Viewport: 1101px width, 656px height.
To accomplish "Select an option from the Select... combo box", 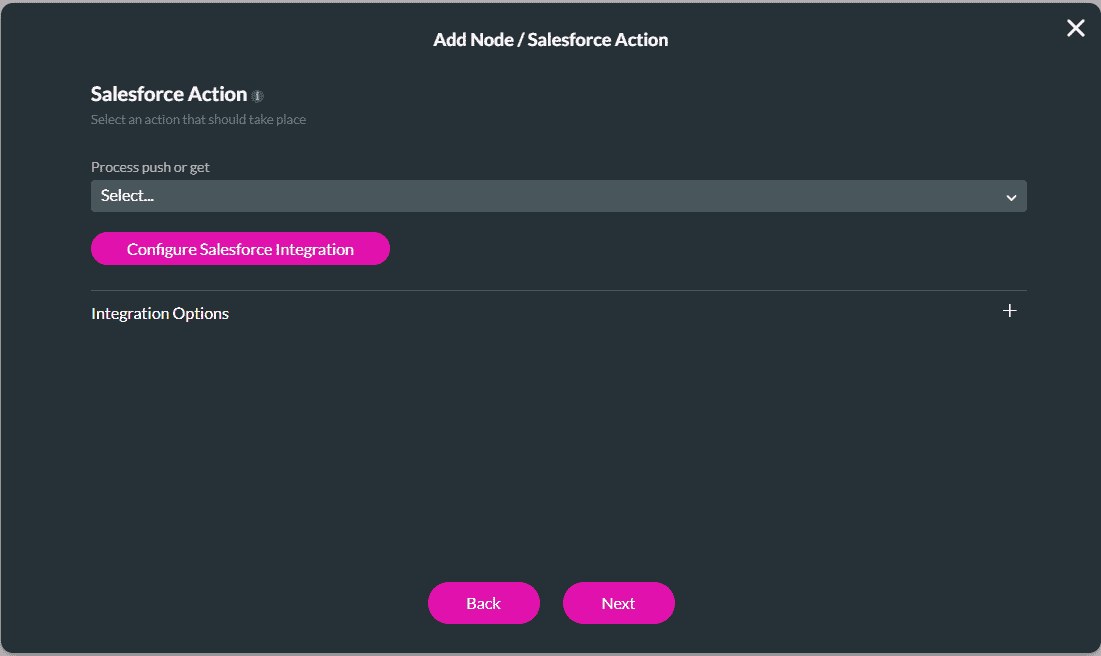I will [558, 196].
